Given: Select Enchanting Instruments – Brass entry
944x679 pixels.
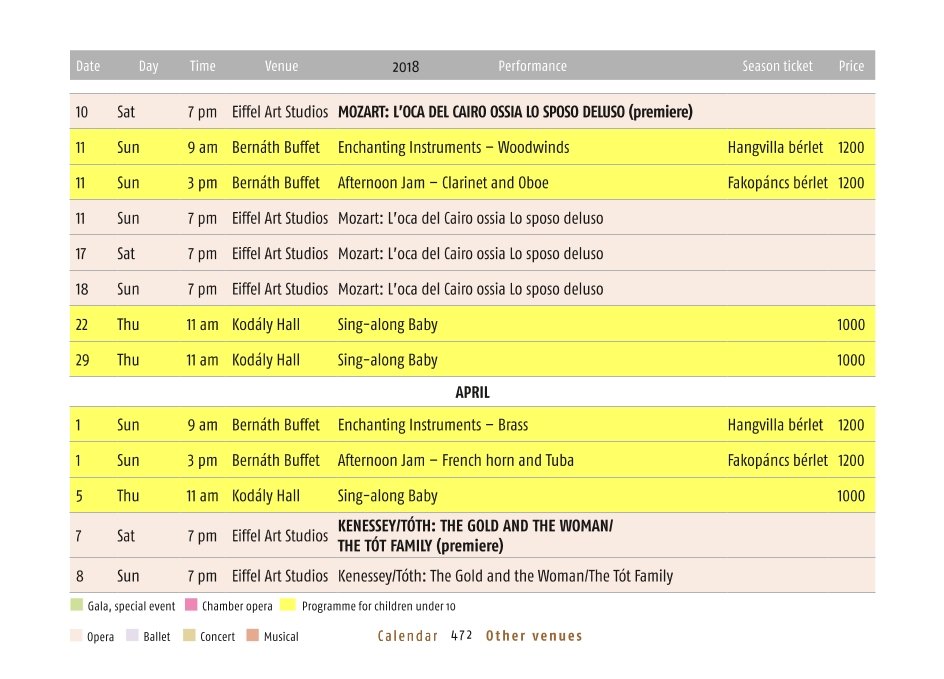Looking at the screenshot, I should coord(433,425).
